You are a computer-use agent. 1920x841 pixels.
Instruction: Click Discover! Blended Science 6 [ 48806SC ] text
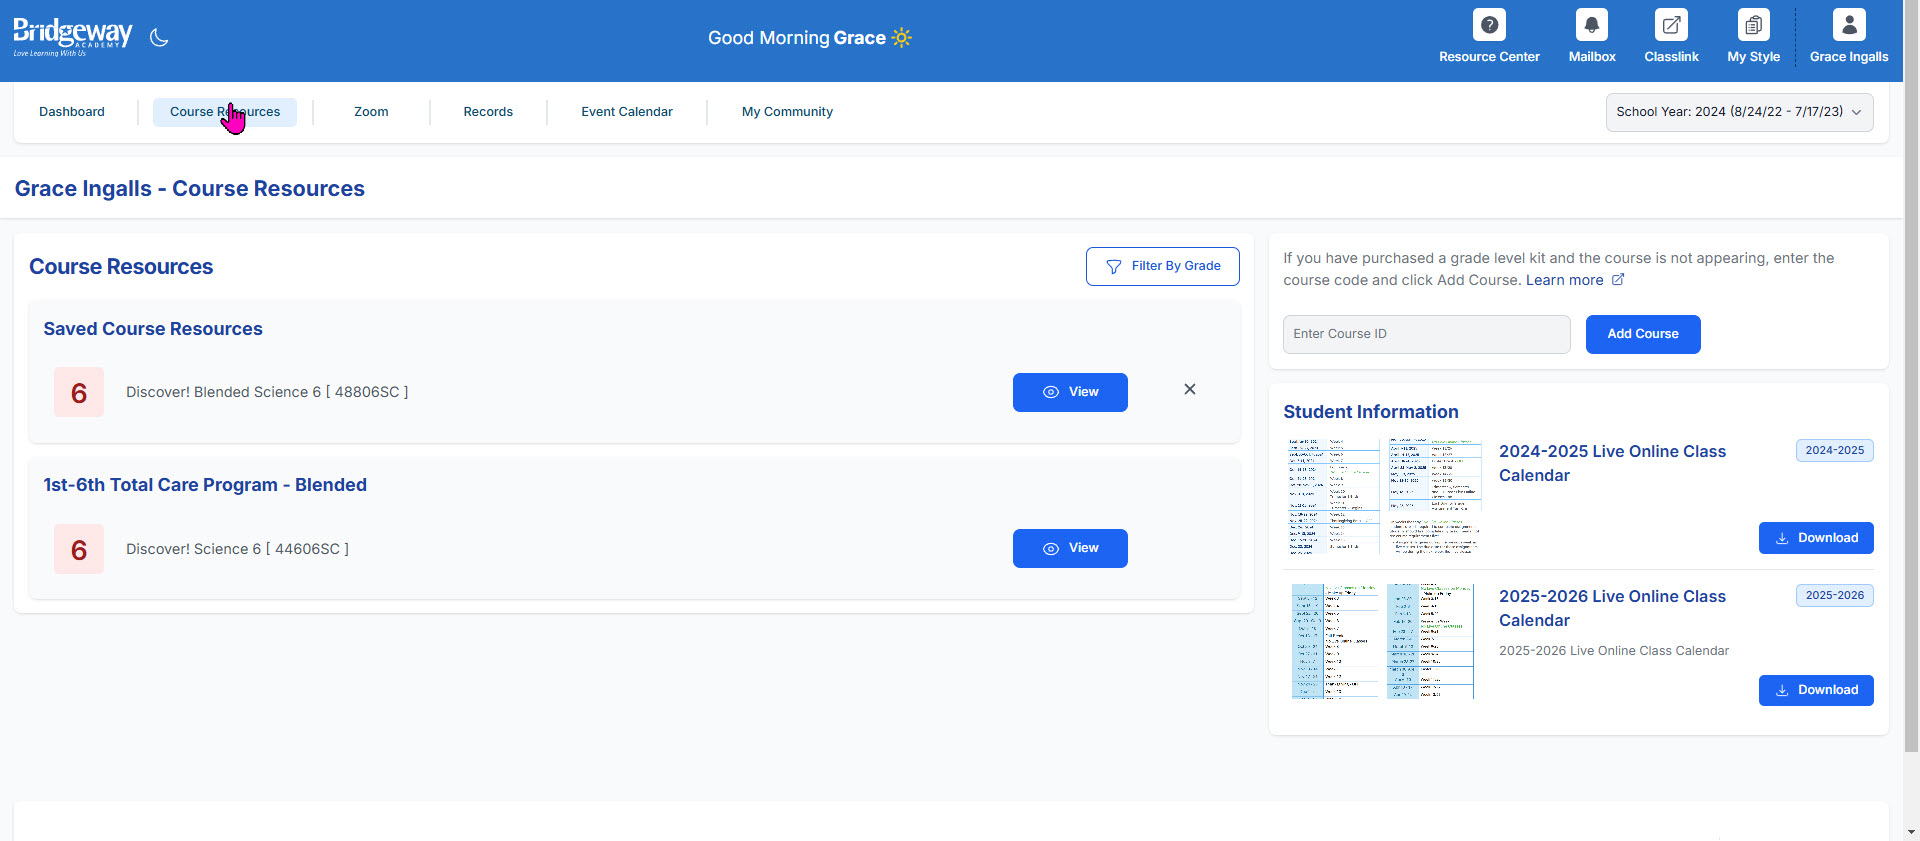click(267, 392)
